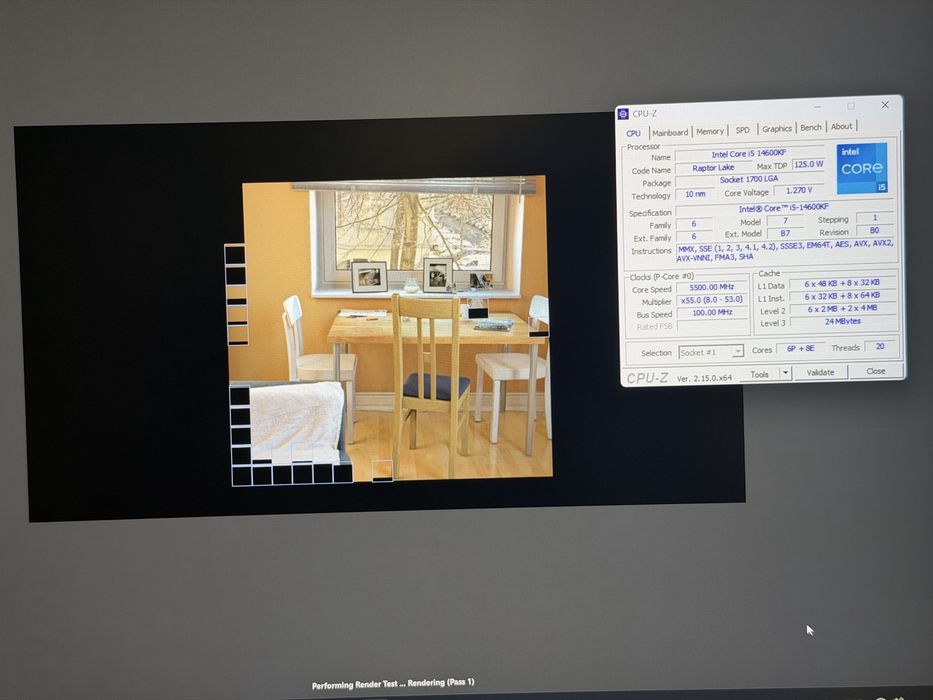Minimize the CPU-Z window
Image resolution: width=933 pixels, height=700 pixels.
coord(819,106)
